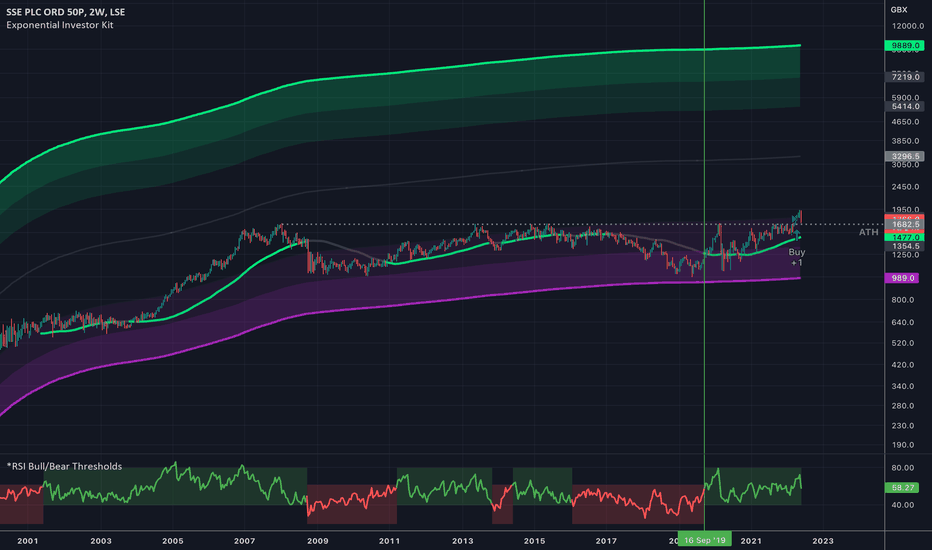Click the 800.0 price axis value

click(x=902, y=300)
